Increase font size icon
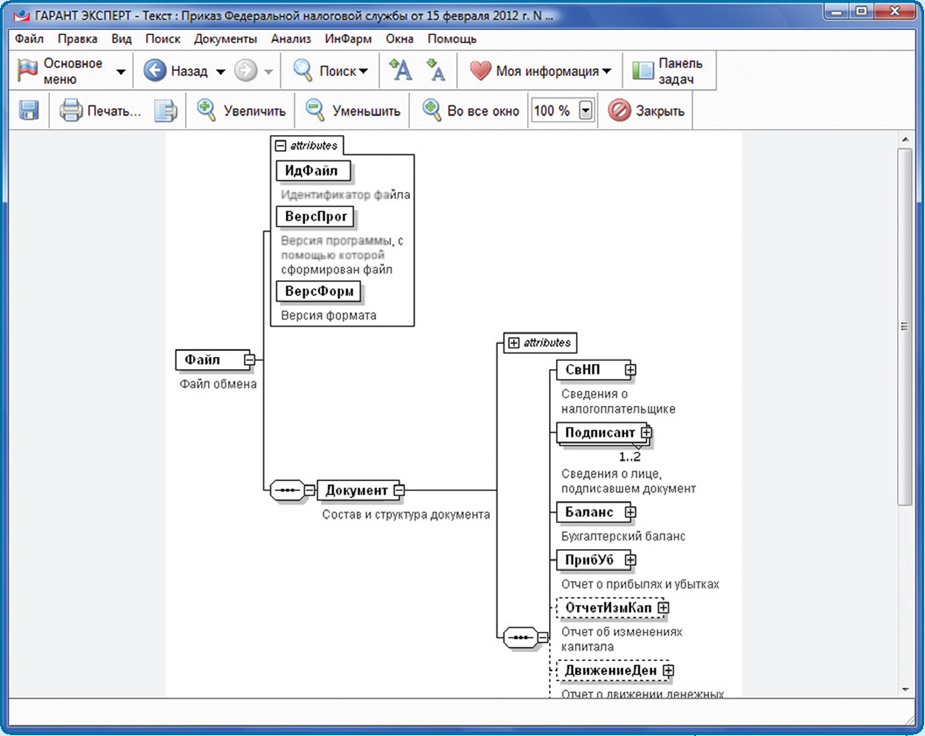The height and width of the screenshot is (736, 925). tap(400, 71)
